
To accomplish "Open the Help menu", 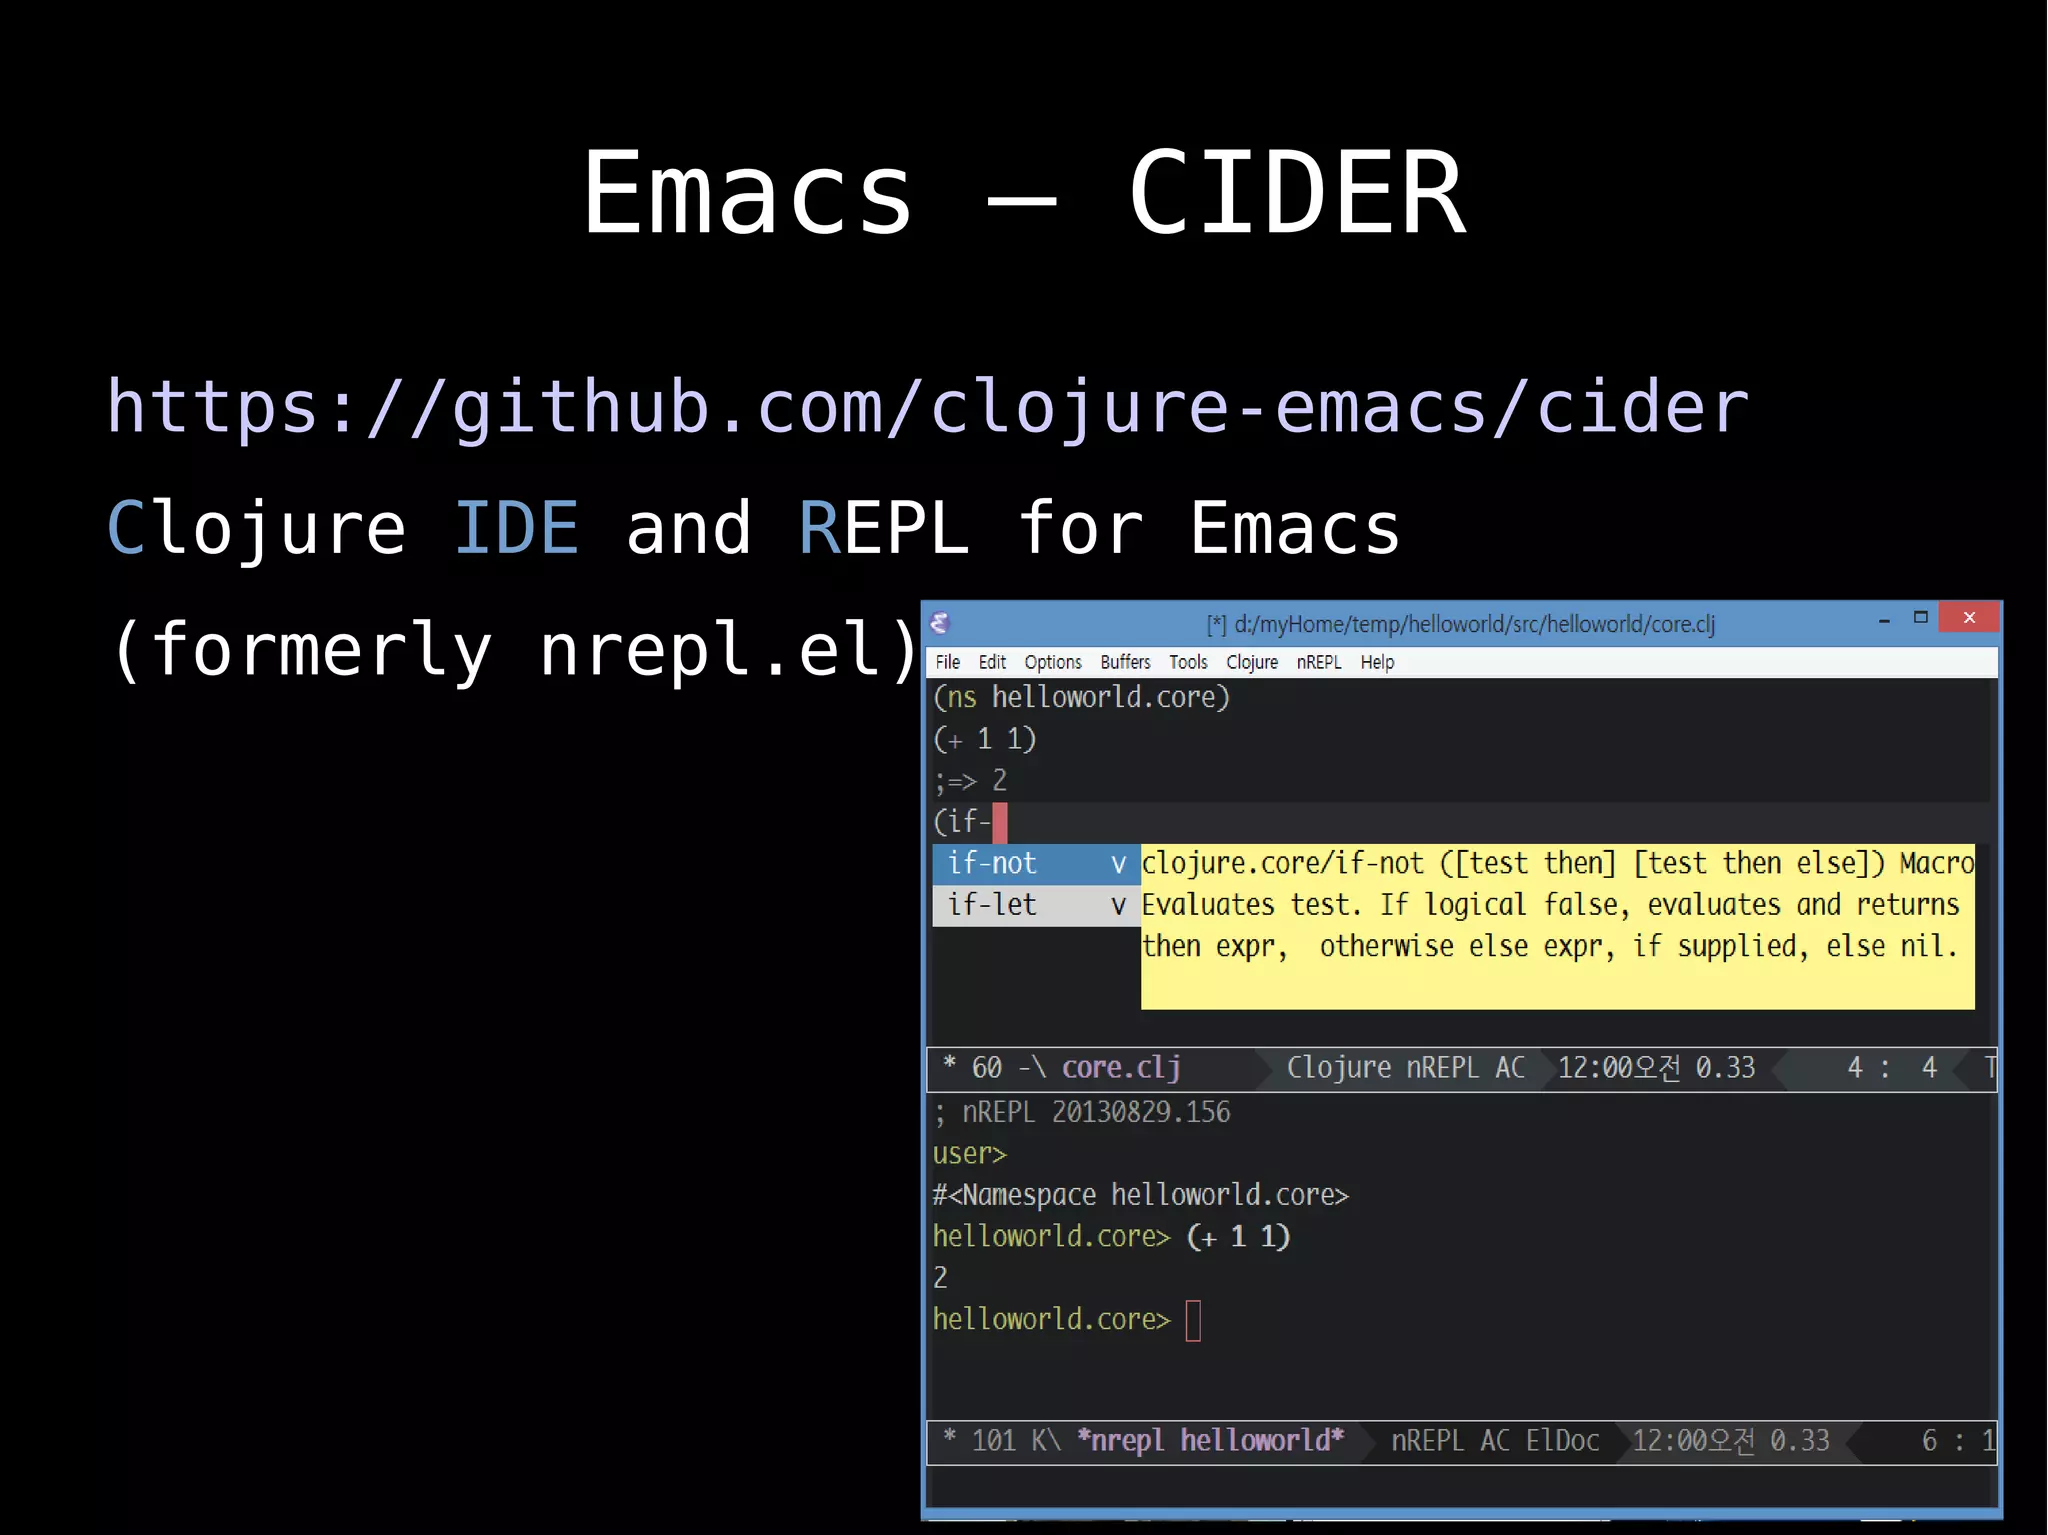I will click(1377, 662).
